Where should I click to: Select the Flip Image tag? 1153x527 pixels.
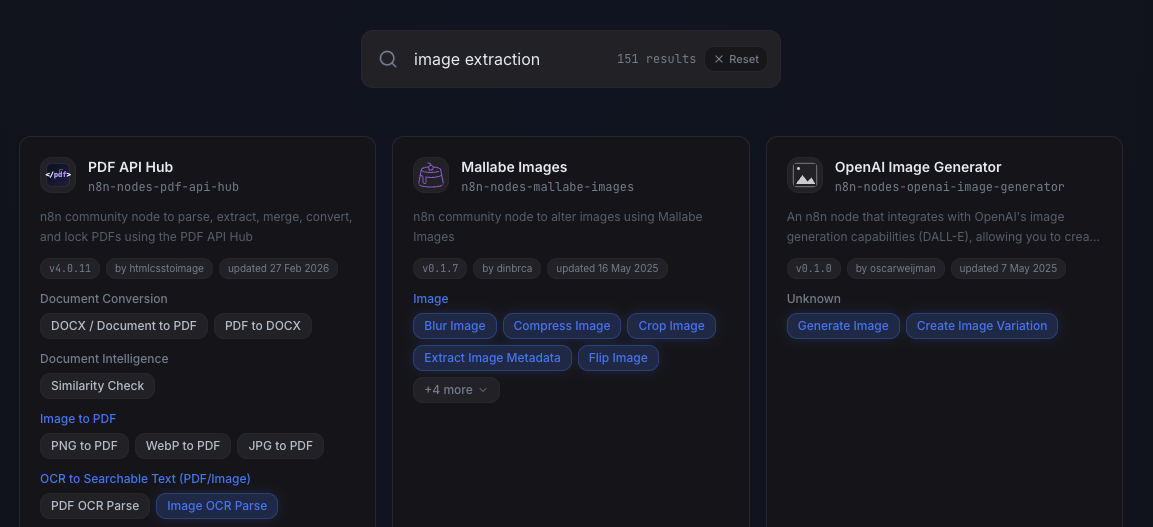[618, 358]
